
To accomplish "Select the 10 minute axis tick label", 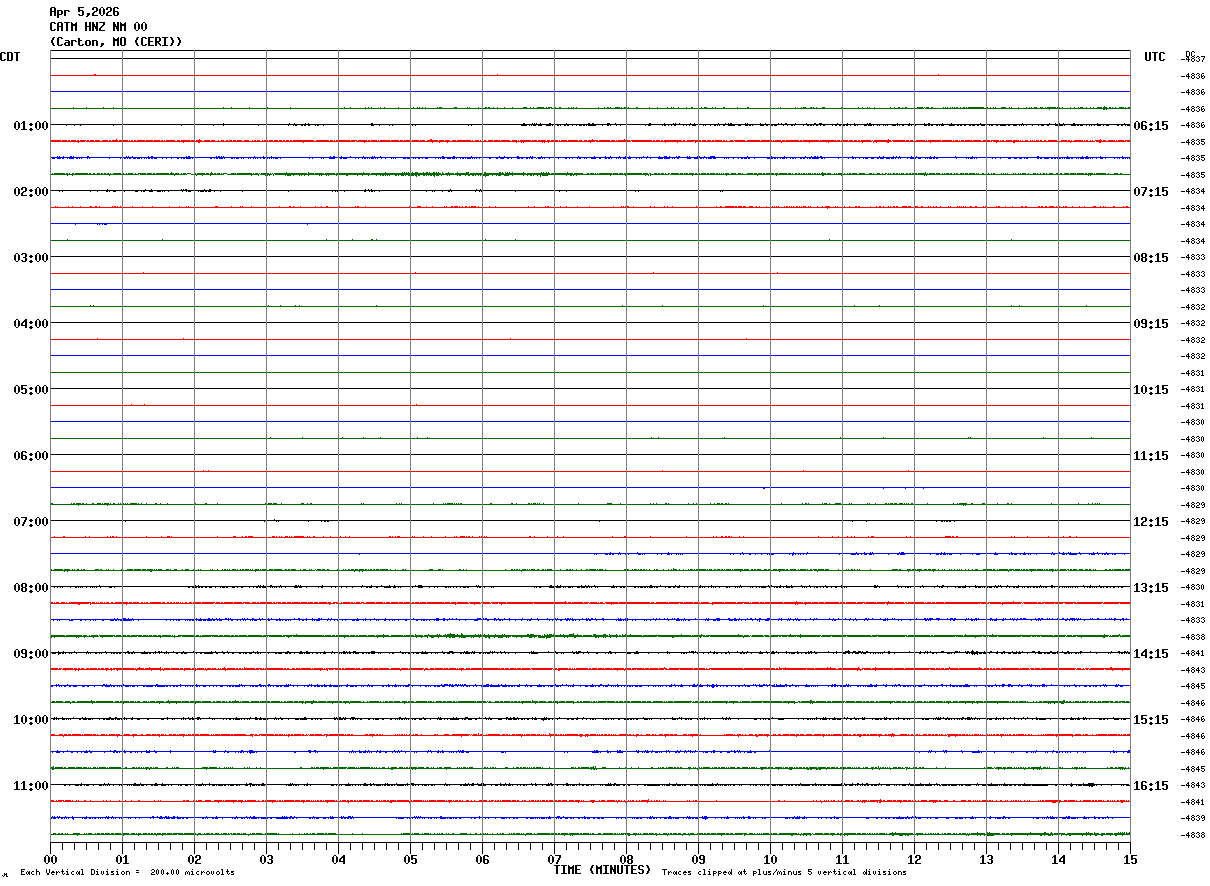I will pos(770,859).
